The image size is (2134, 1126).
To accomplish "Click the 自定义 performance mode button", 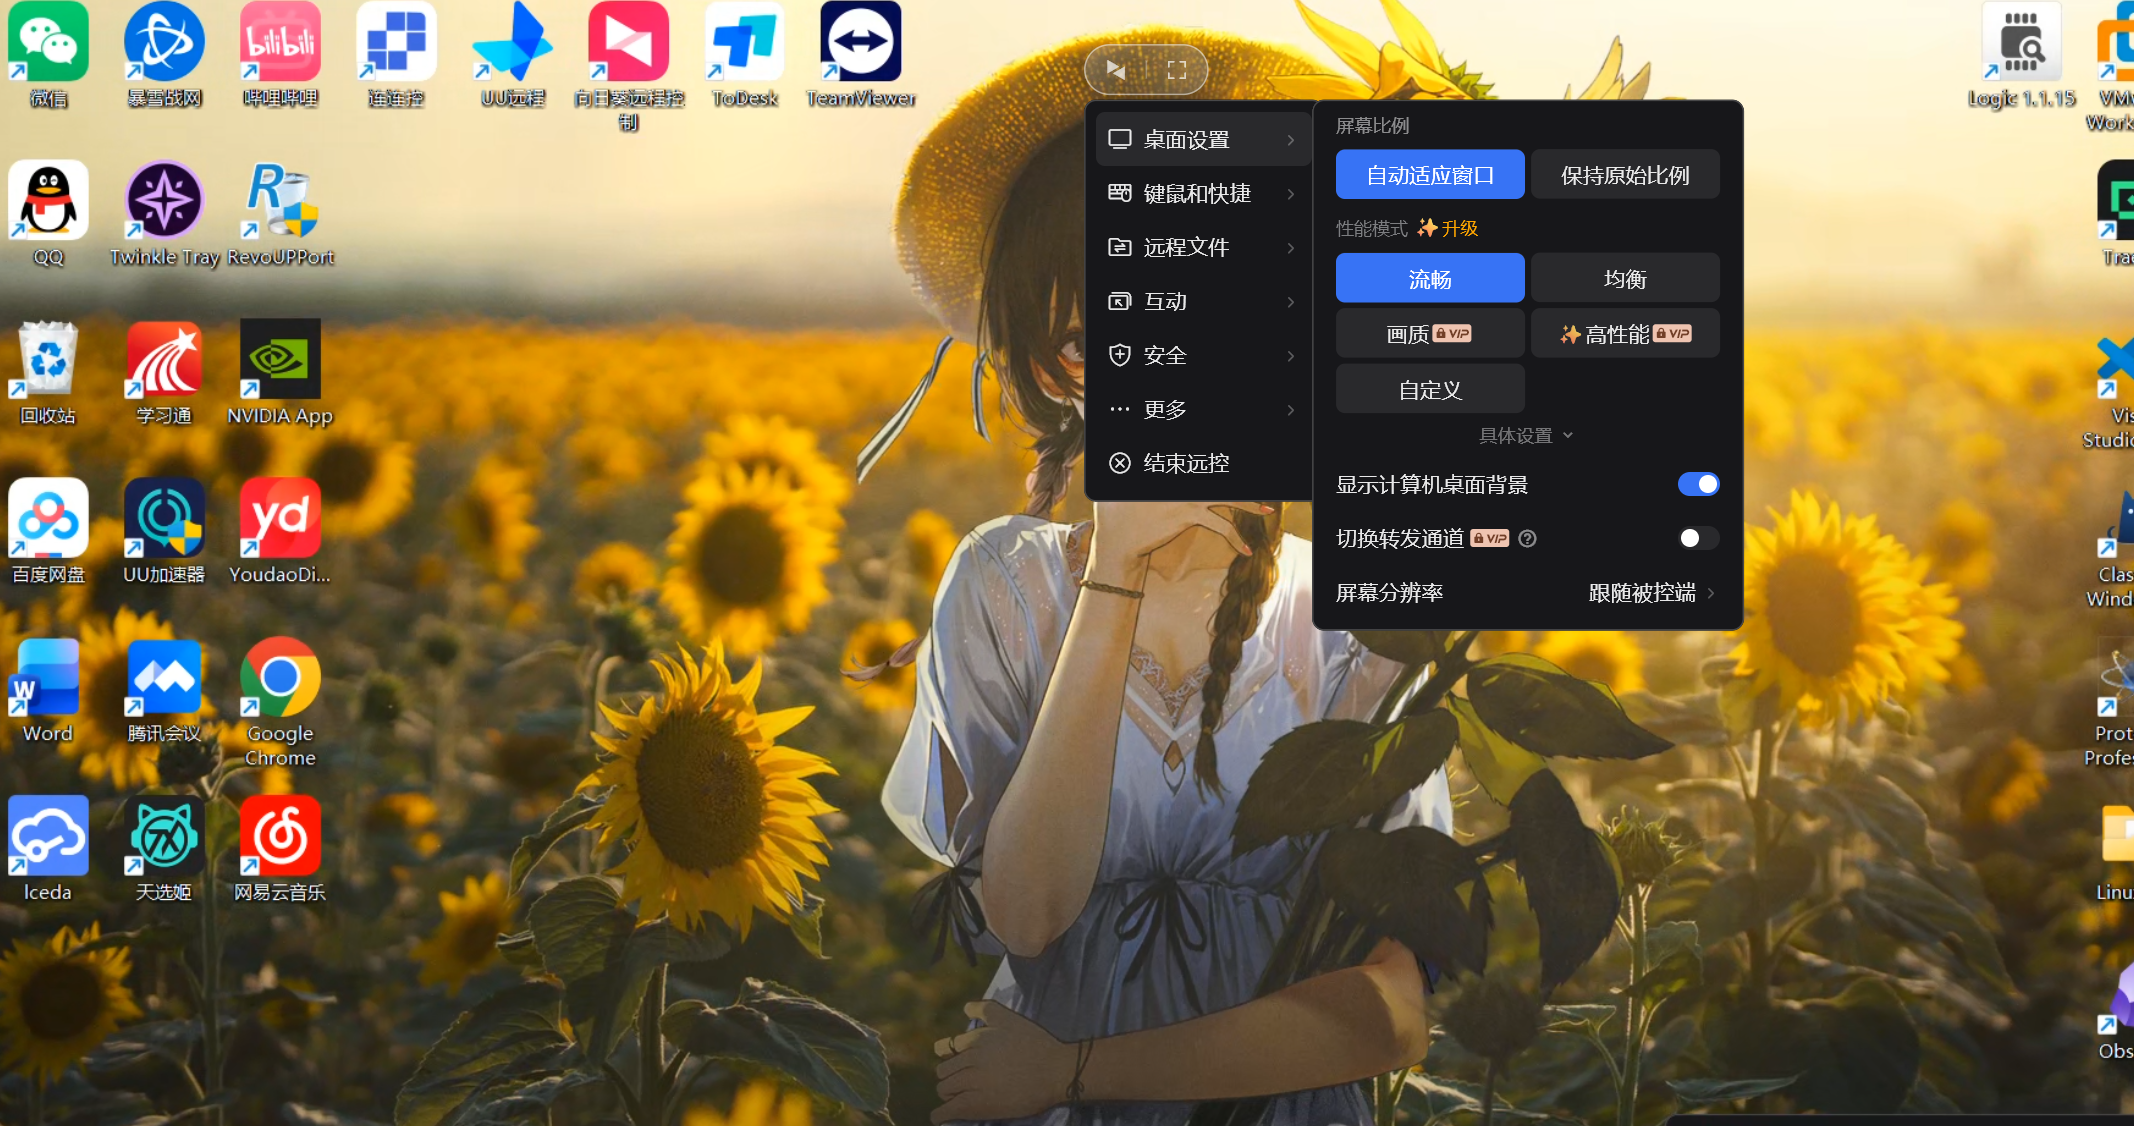I will coord(1430,390).
